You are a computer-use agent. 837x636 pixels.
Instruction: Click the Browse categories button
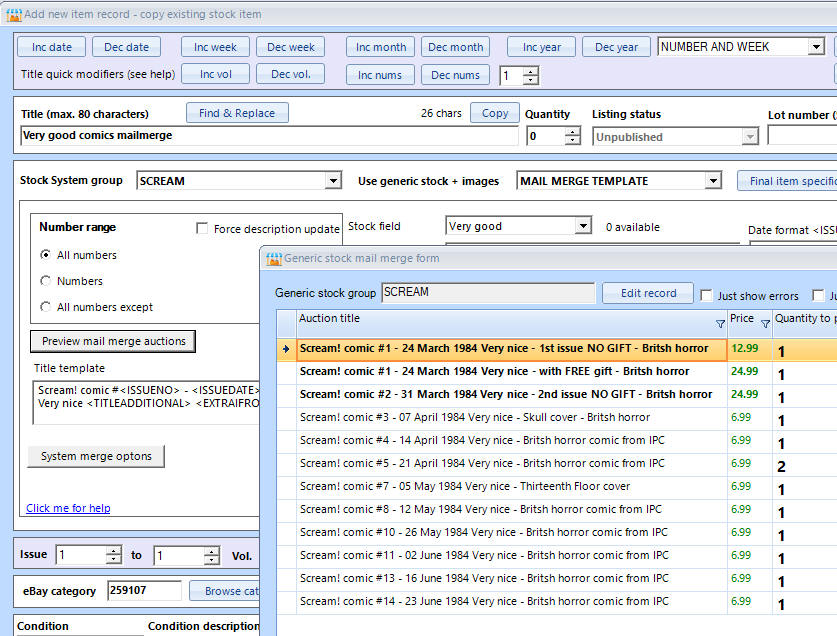click(x=225, y=591)
